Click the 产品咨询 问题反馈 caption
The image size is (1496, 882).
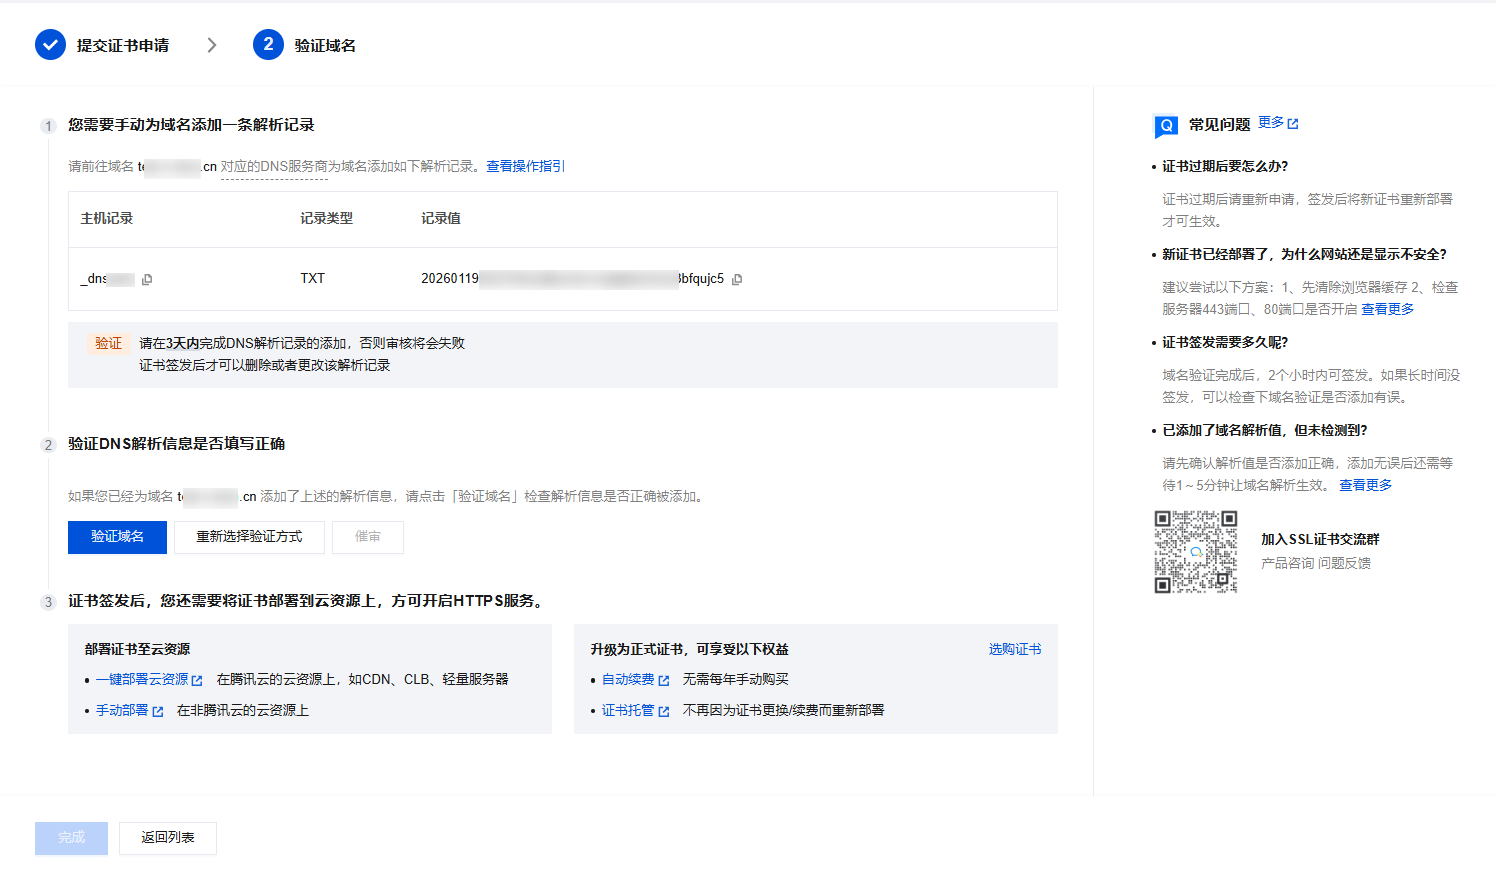(x=1316, y=564)
